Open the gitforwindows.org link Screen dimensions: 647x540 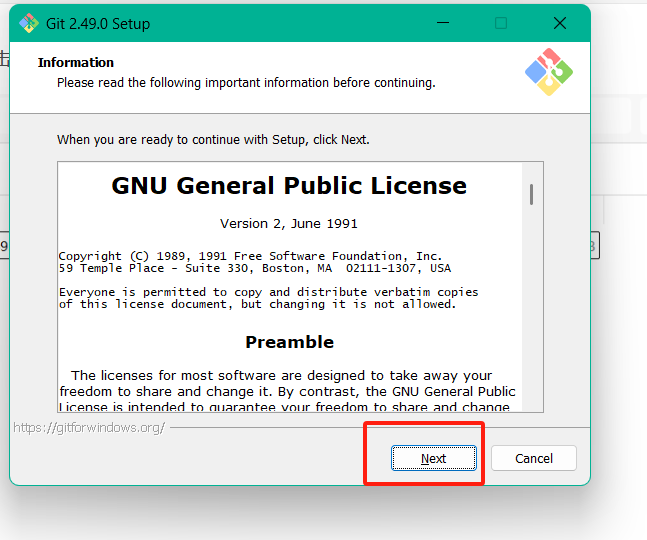89,427
